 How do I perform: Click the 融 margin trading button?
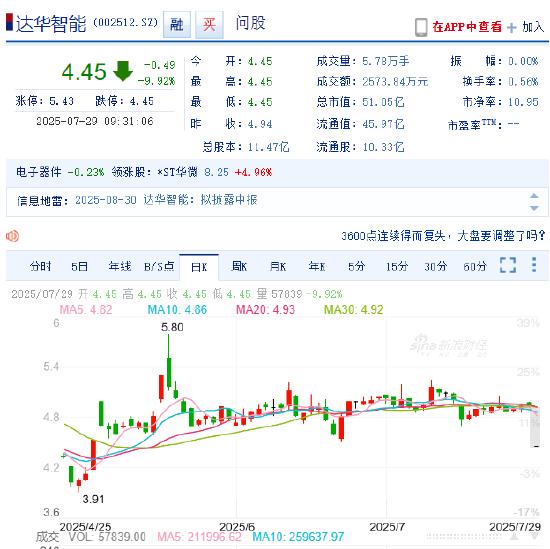tap(177, 24)
